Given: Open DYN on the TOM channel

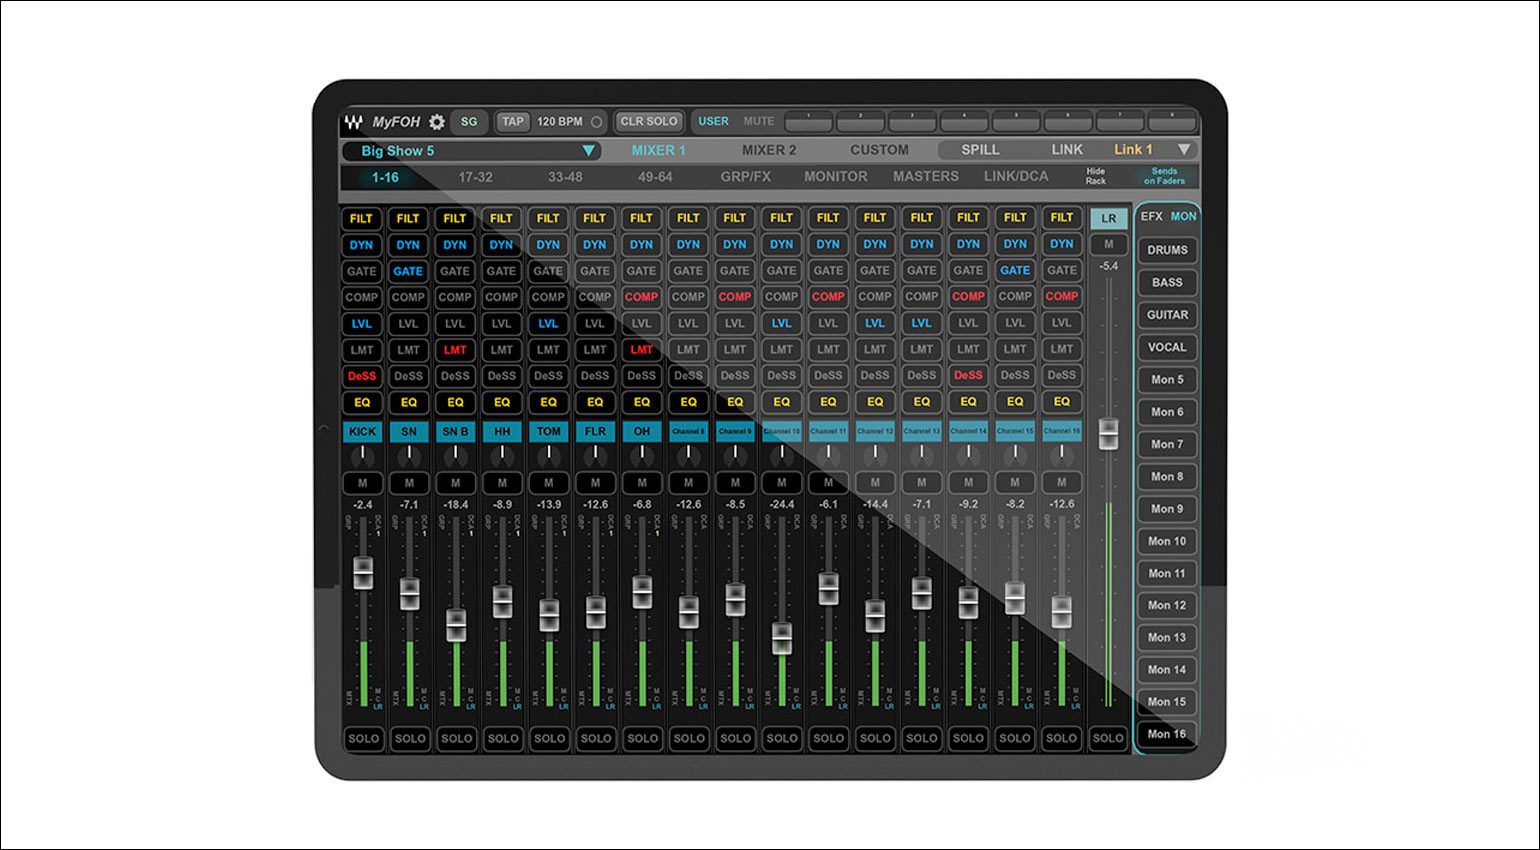Looking at the screenshot, I should click(548, 245).
